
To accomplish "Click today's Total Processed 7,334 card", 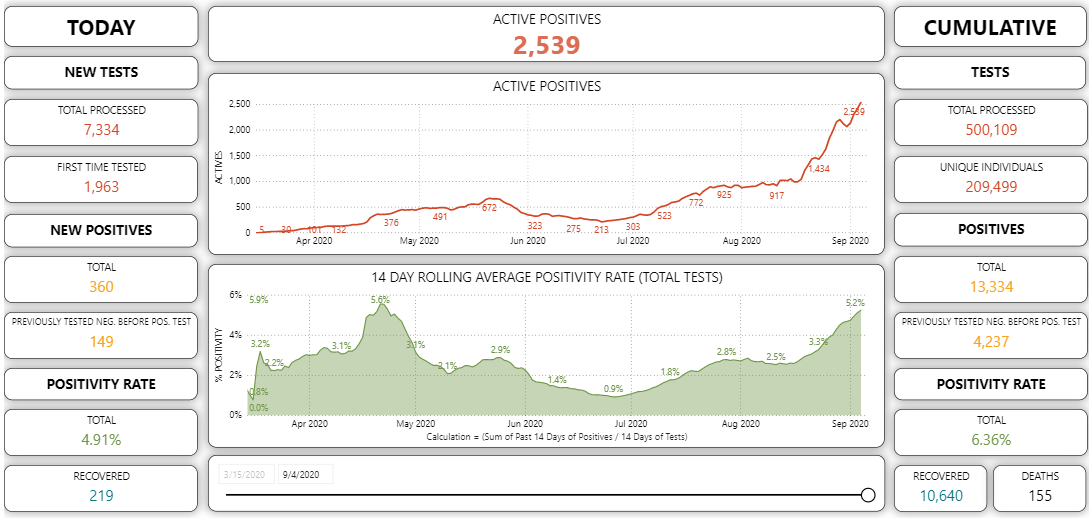I will click(101, 121).
